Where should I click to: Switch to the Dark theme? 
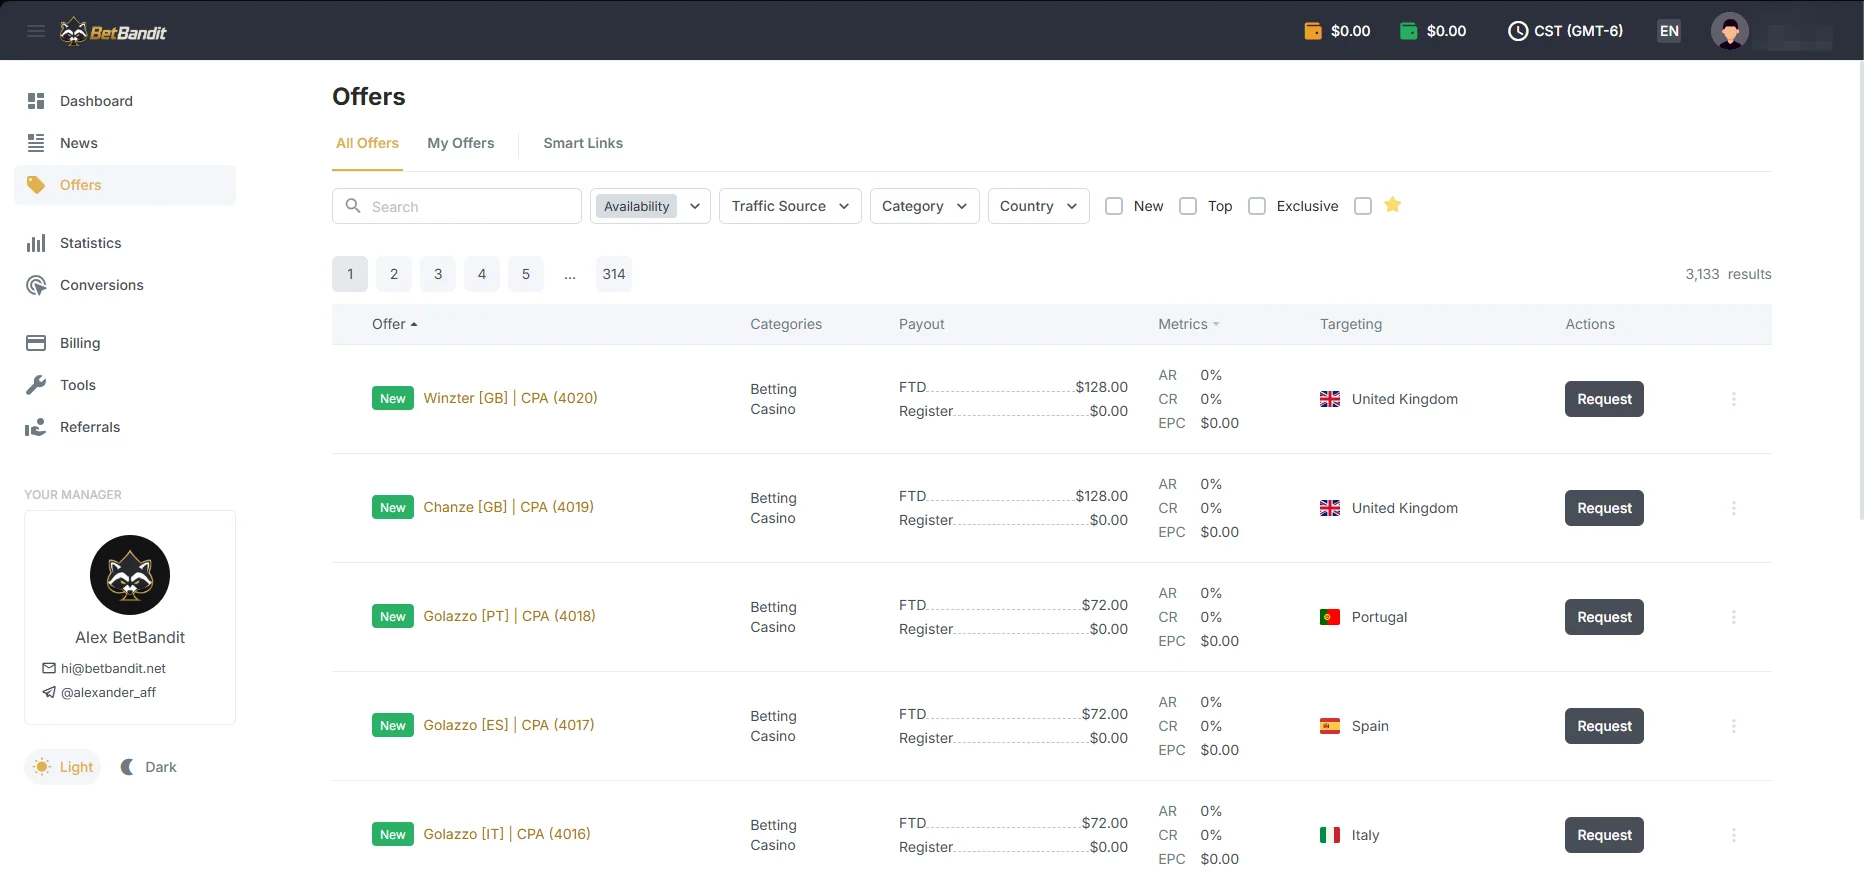coord(148,767)
